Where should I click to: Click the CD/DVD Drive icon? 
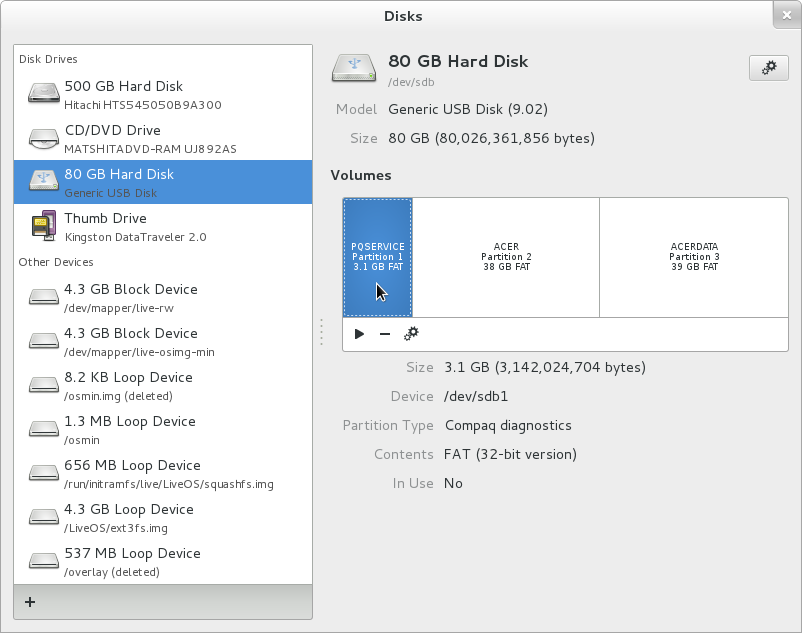pyautogui.click(x=43, y=138)
